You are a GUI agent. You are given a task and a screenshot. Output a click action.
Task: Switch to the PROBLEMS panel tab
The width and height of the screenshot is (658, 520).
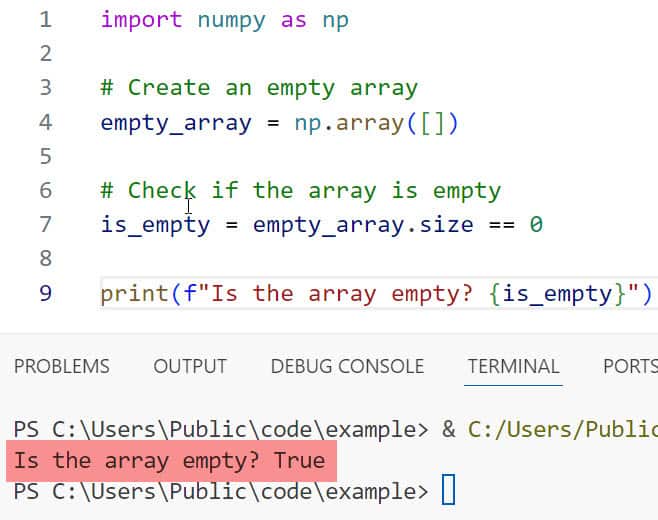point(62,366)
